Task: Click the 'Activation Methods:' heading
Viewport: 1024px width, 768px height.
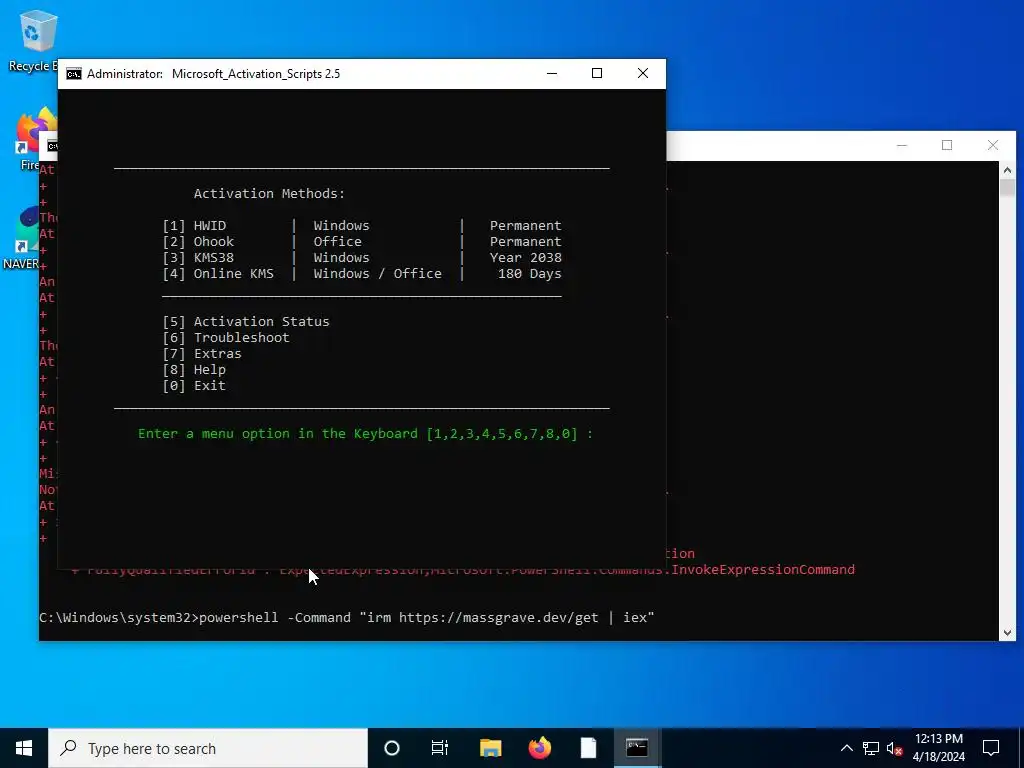Action: (269, 193)
